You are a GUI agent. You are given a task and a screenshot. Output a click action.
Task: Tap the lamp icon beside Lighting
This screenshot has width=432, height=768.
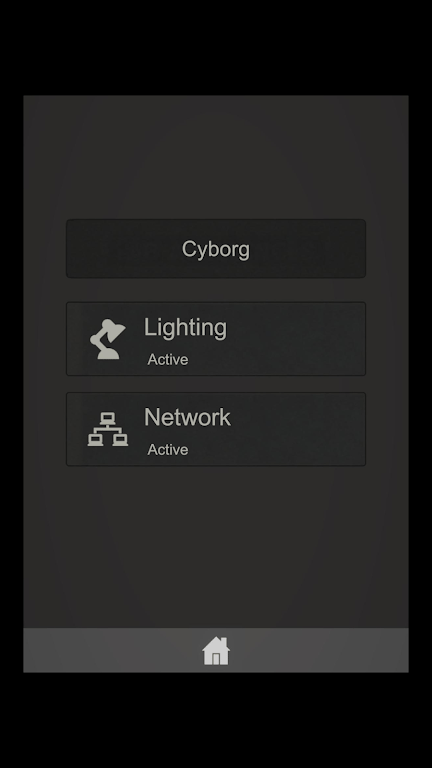[x=108, y=339]
